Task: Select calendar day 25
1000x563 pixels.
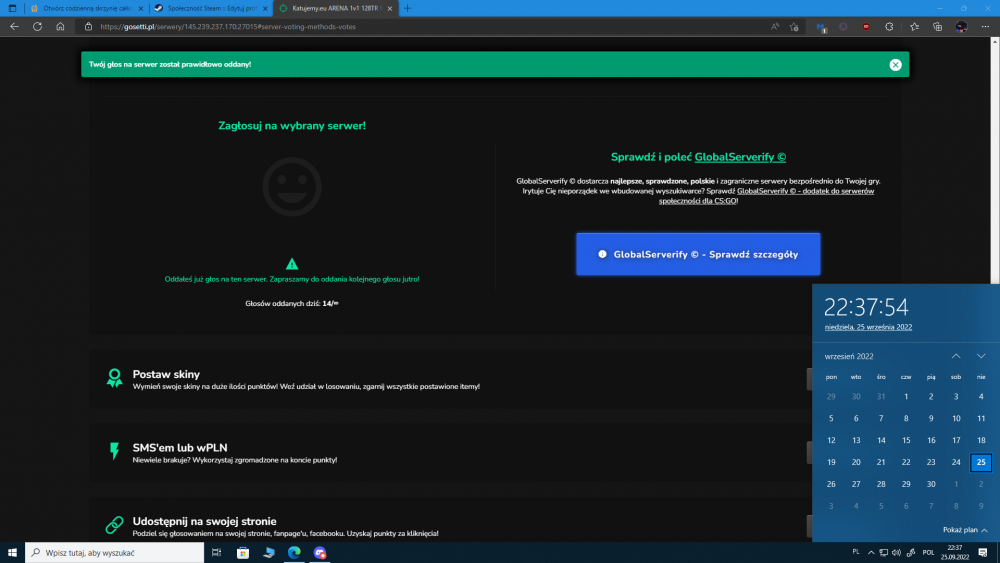Action: pyautogui.click(x=981, y=462)
